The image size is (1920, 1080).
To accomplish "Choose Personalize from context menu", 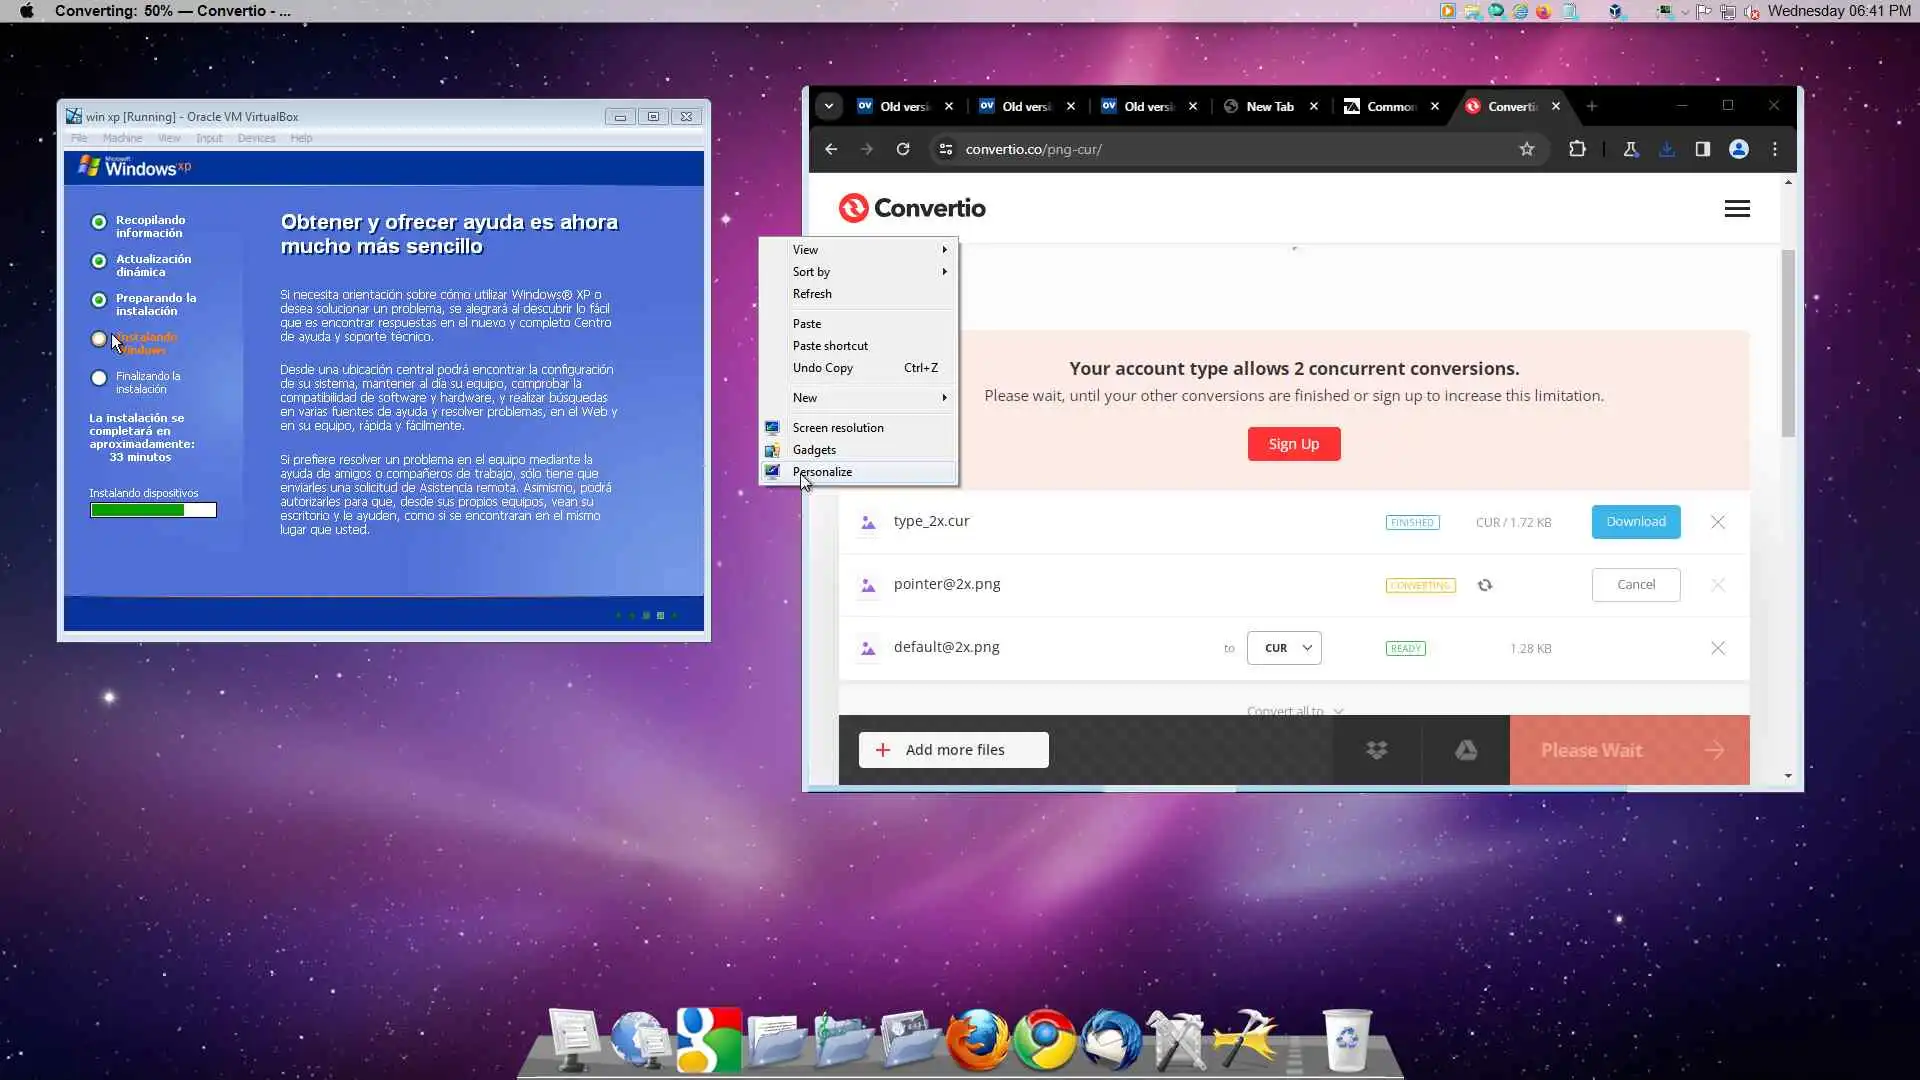I will (x=823, y=472).
